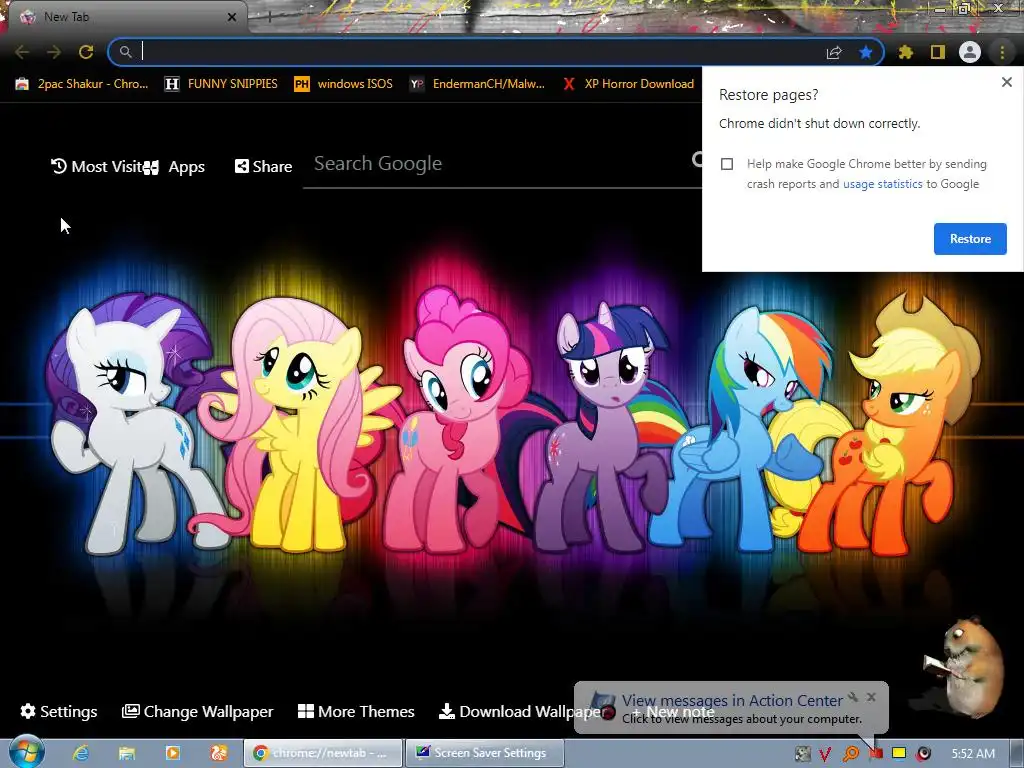This screenshot has width=1024, height=768.
Task: Click the Search Google field
Action: tap(500, 163)
